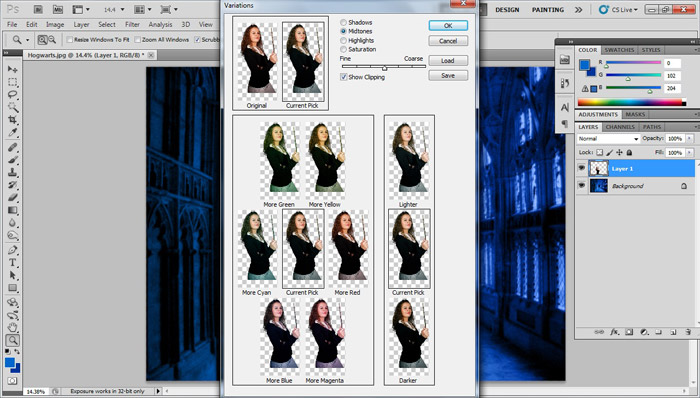
Task: Select the History Brush tool
Action: (x=12, y=185)
